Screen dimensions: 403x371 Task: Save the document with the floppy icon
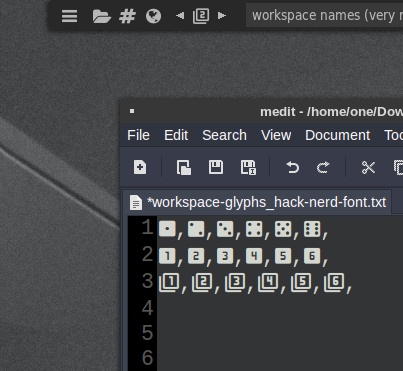click(216, 167)
